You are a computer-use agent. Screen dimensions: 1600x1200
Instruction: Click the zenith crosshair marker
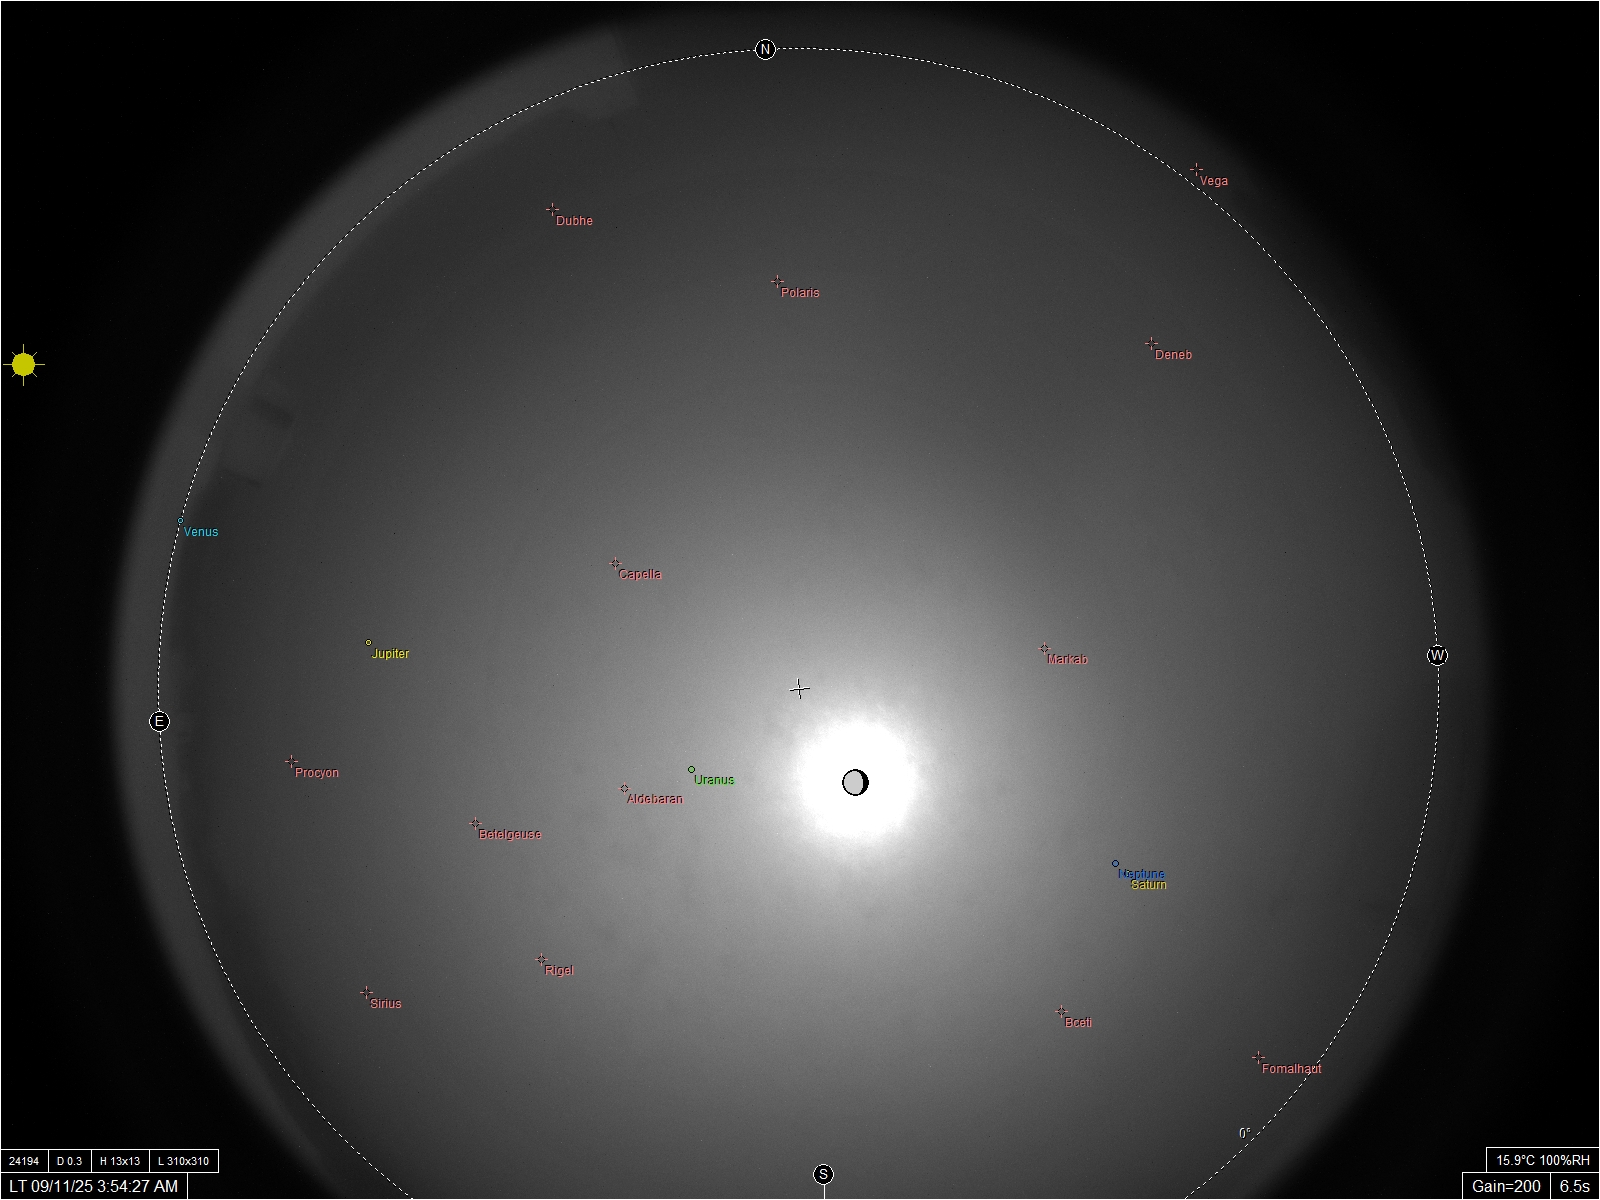[799, 689]
